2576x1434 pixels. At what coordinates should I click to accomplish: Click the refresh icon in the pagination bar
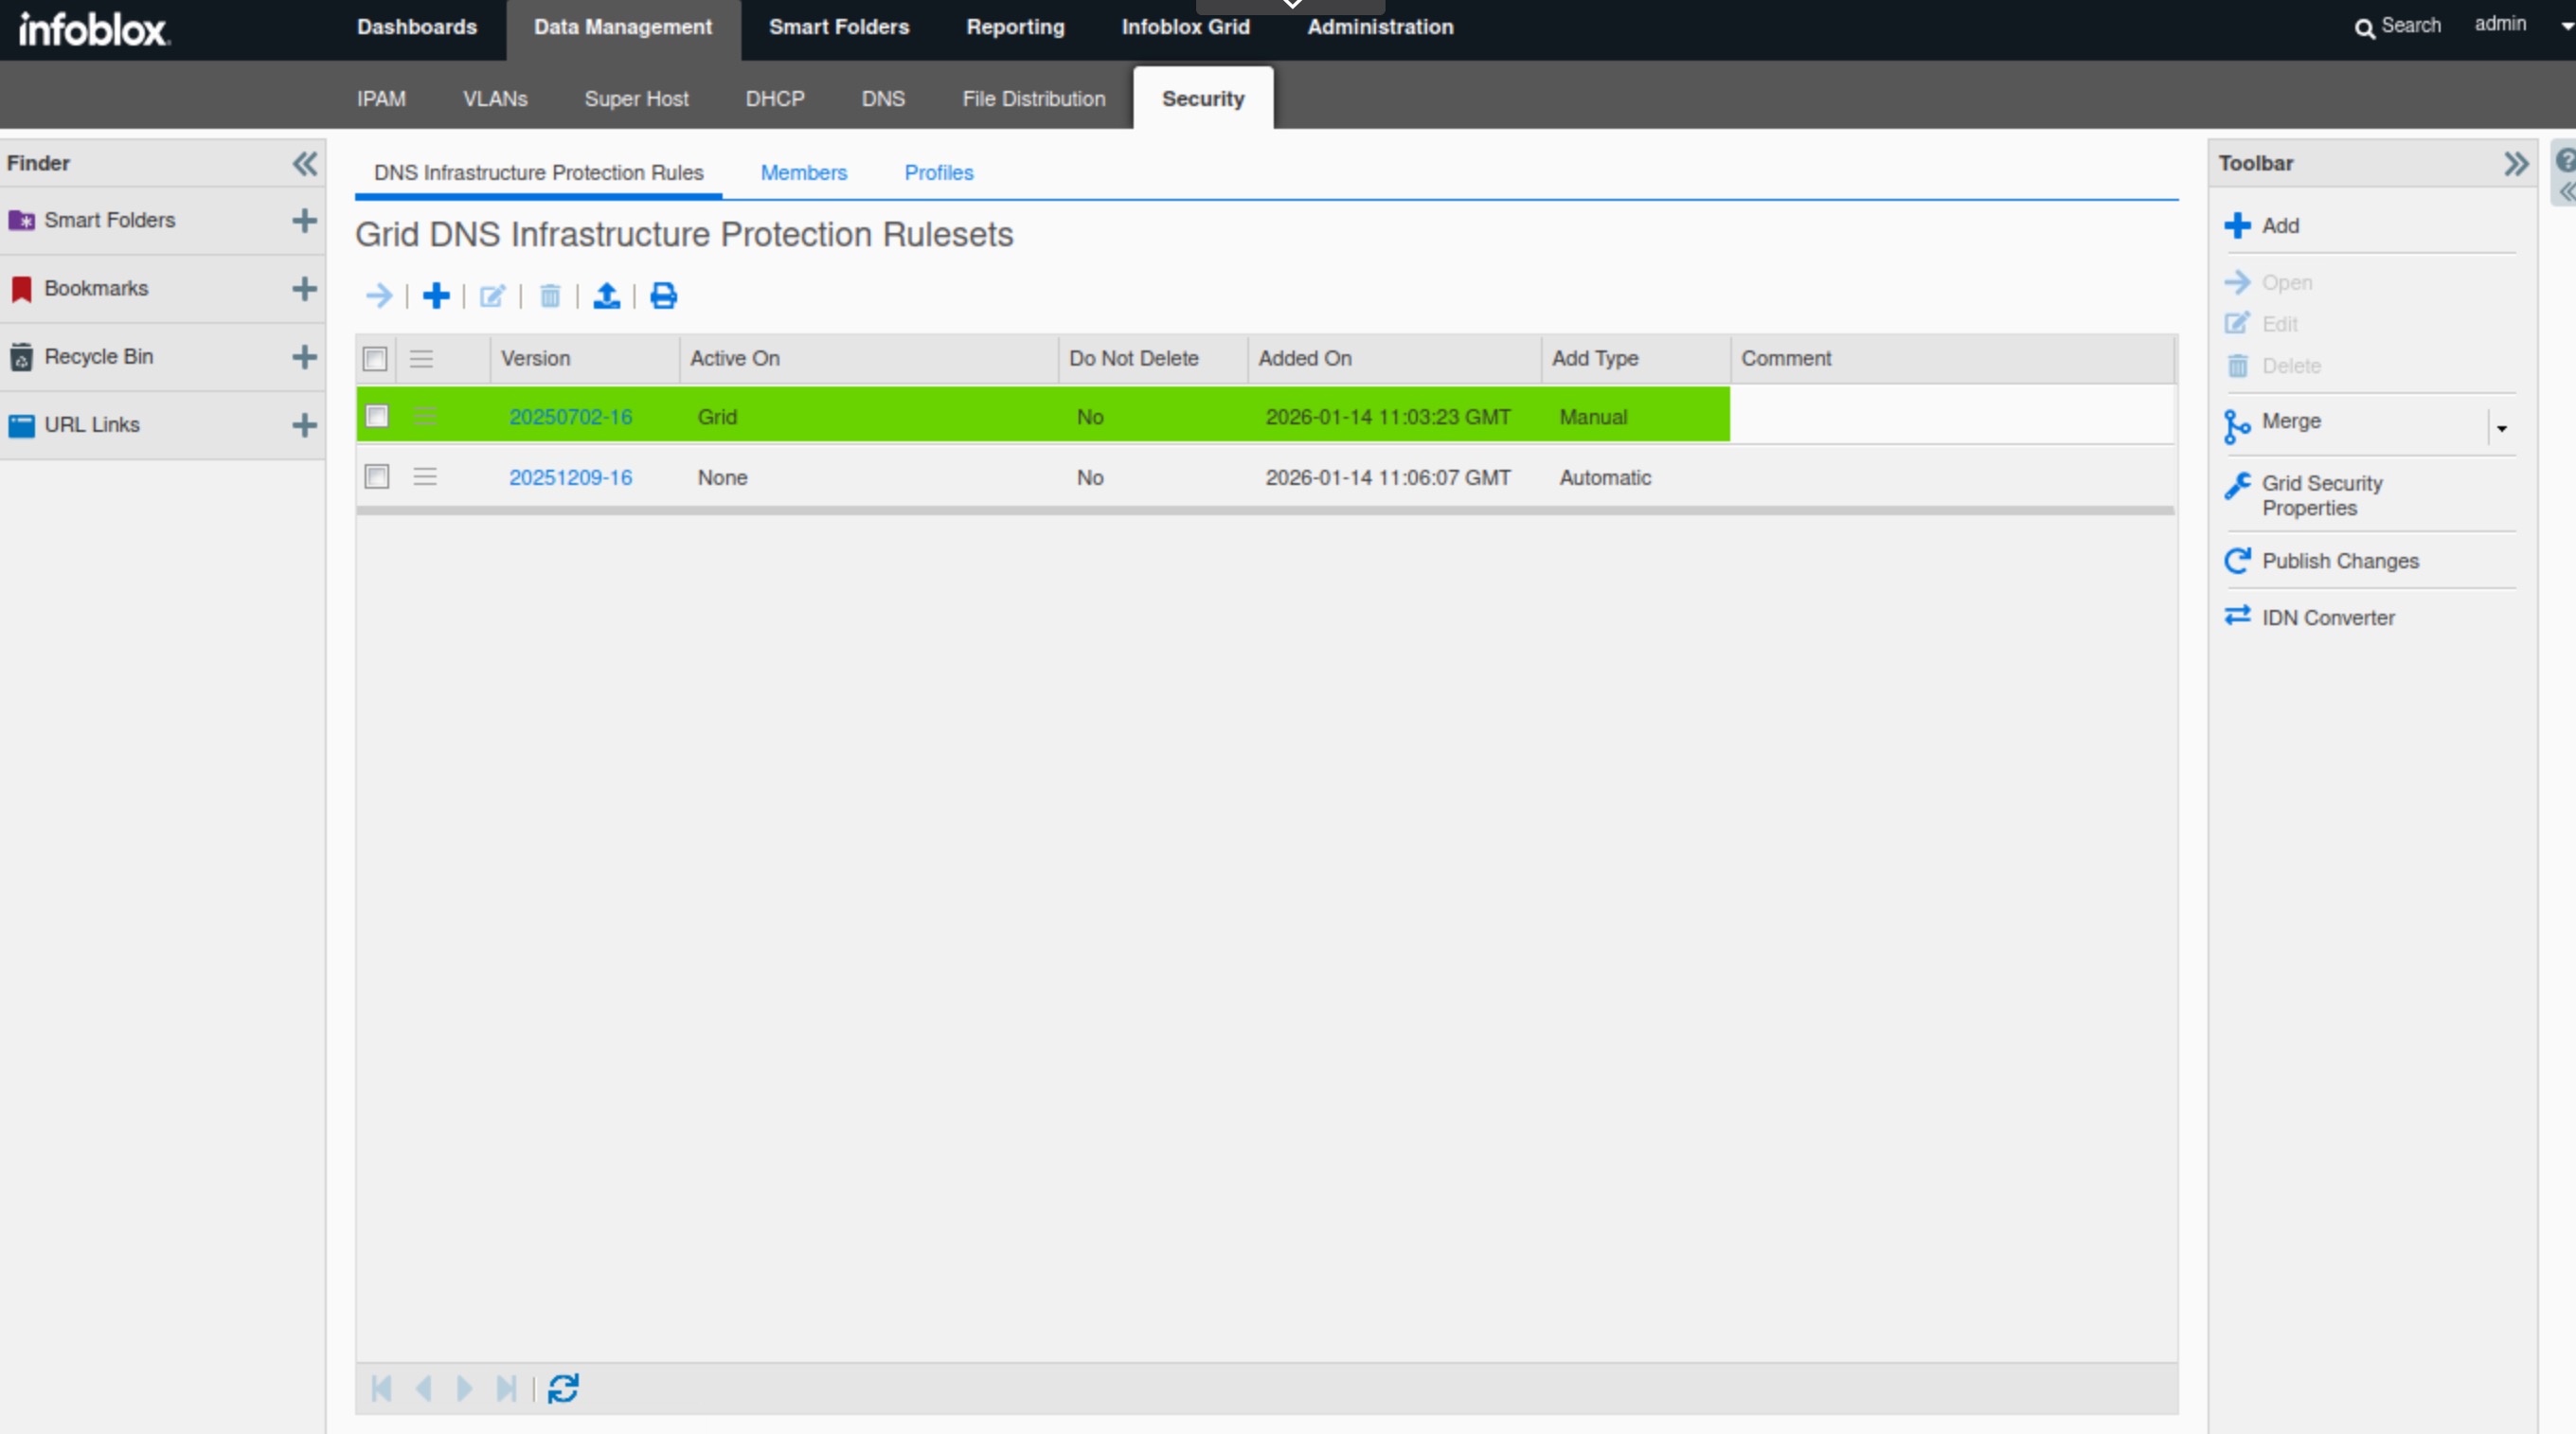563,1388
